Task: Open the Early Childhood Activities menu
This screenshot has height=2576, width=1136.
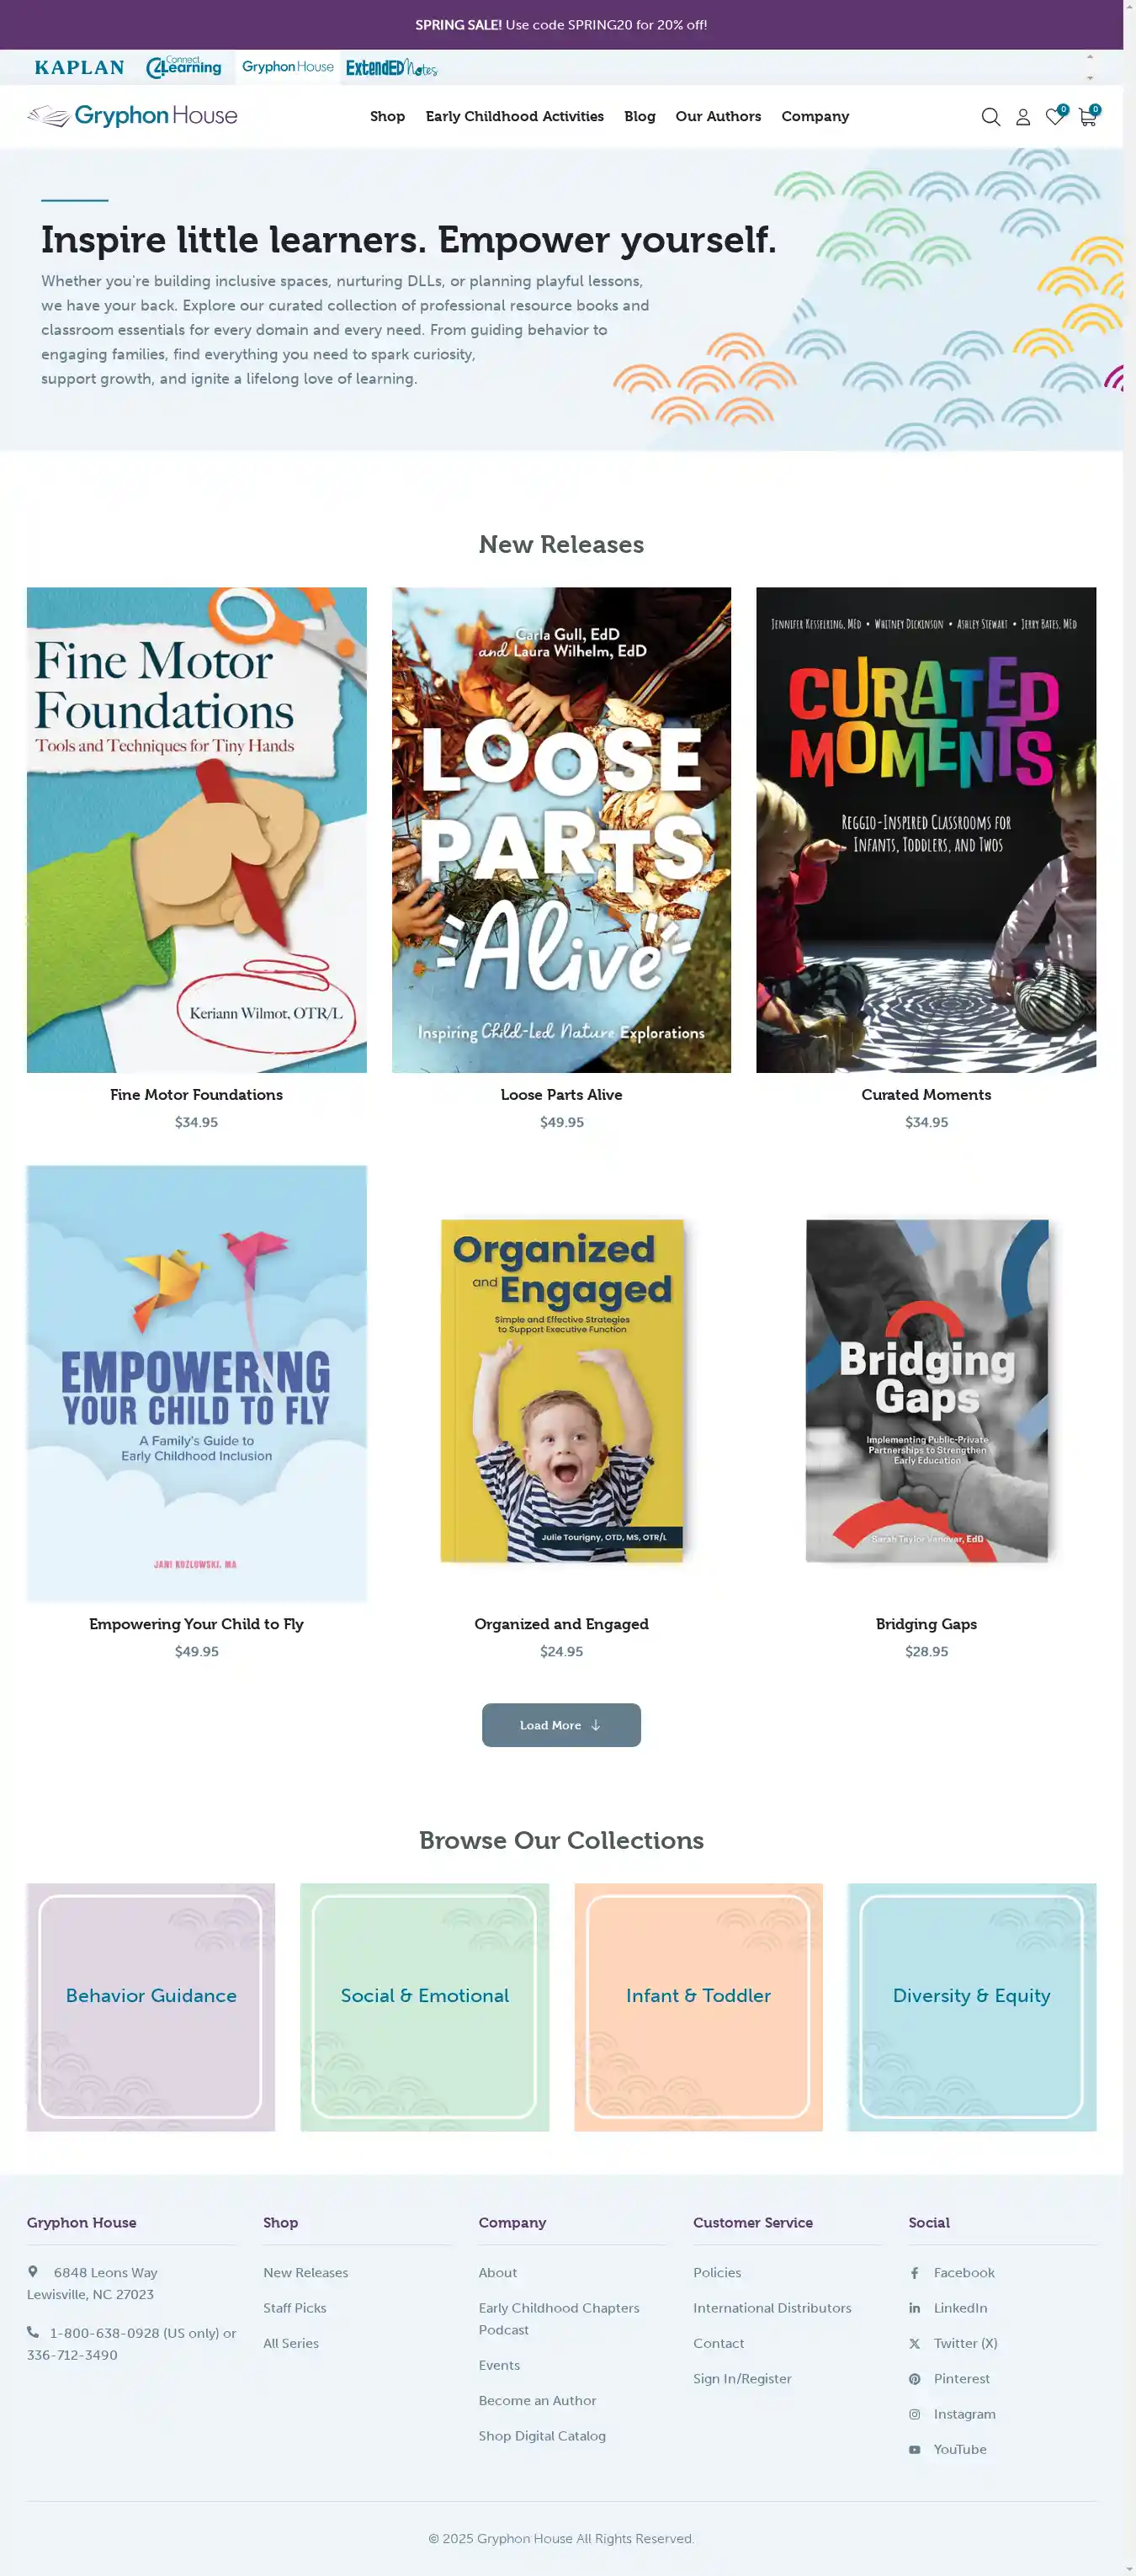Action: 514,116
